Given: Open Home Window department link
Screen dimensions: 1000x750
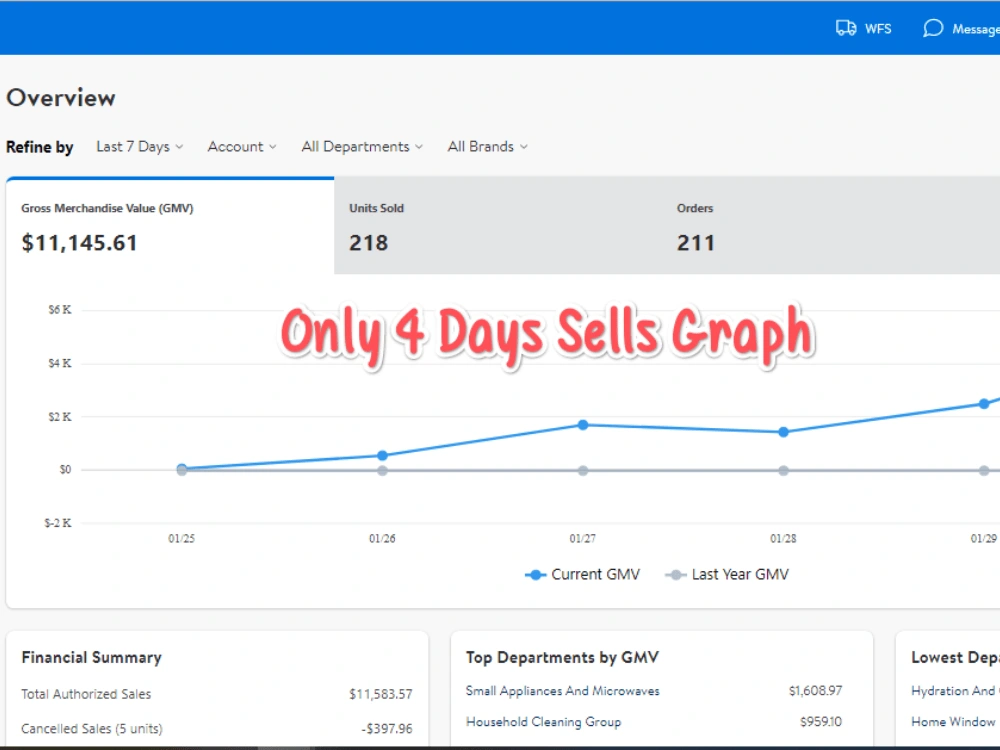Looking at the screenshot, I should 953,721.
